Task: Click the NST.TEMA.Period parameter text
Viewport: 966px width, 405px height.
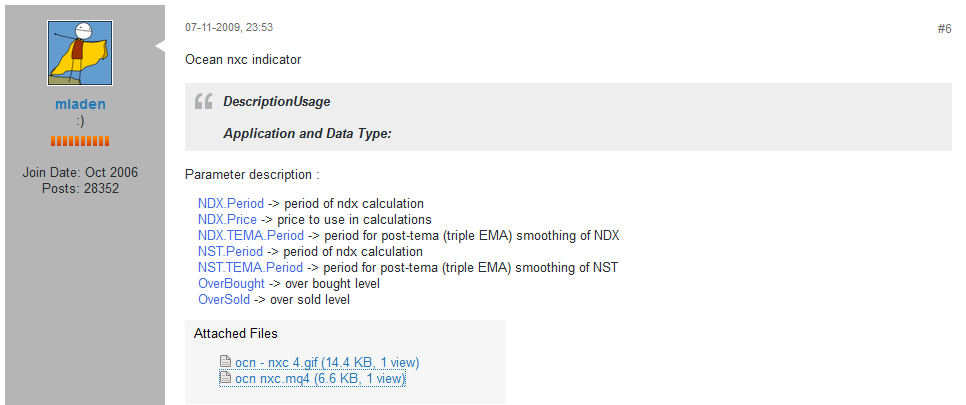Action: (x=250, y=267)
